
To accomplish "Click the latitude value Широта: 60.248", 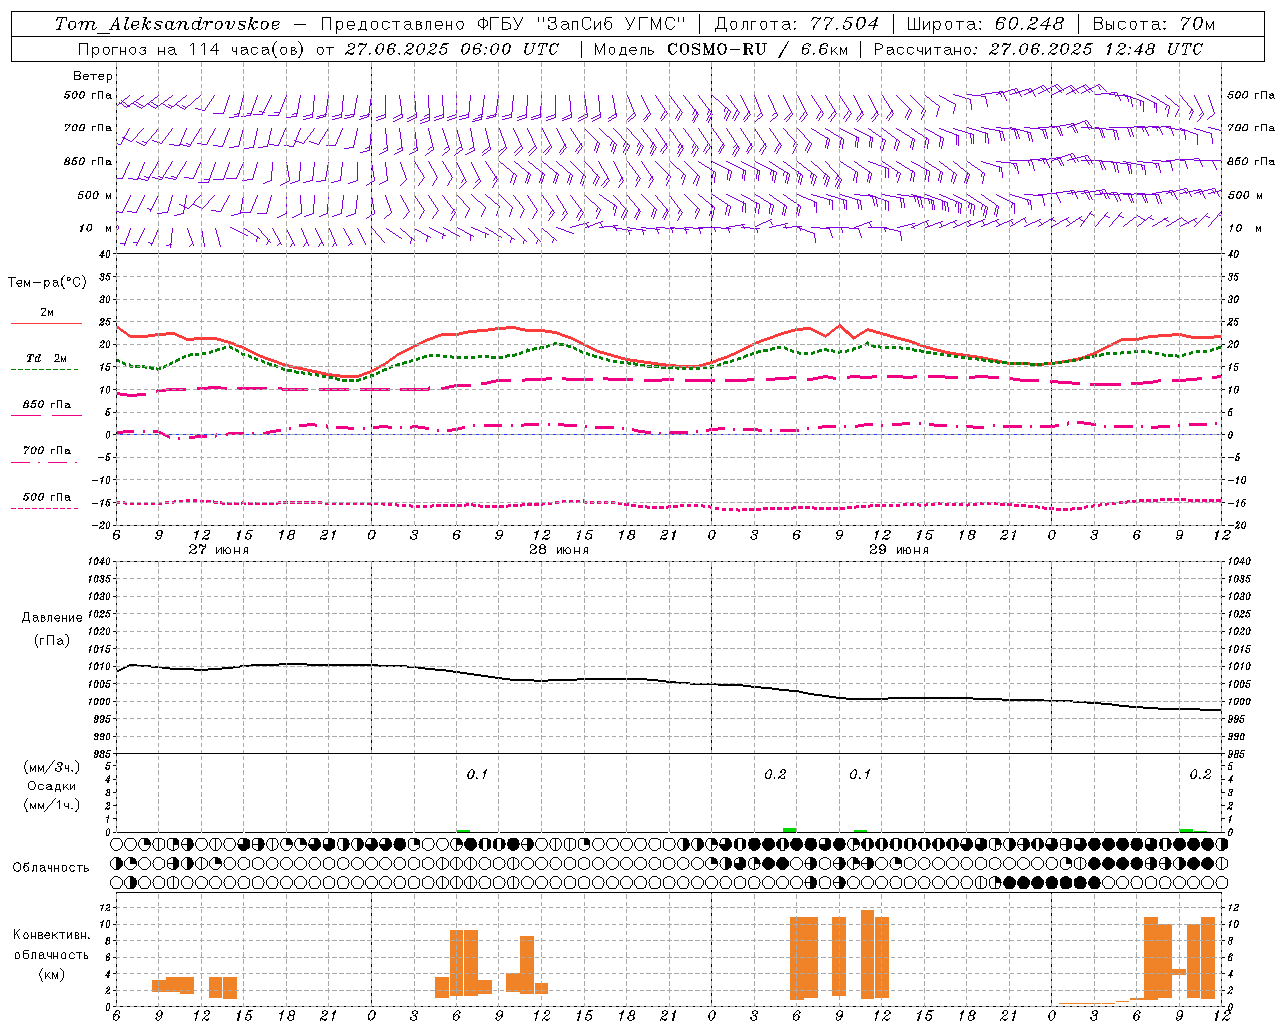I will (x=985, y=23).
